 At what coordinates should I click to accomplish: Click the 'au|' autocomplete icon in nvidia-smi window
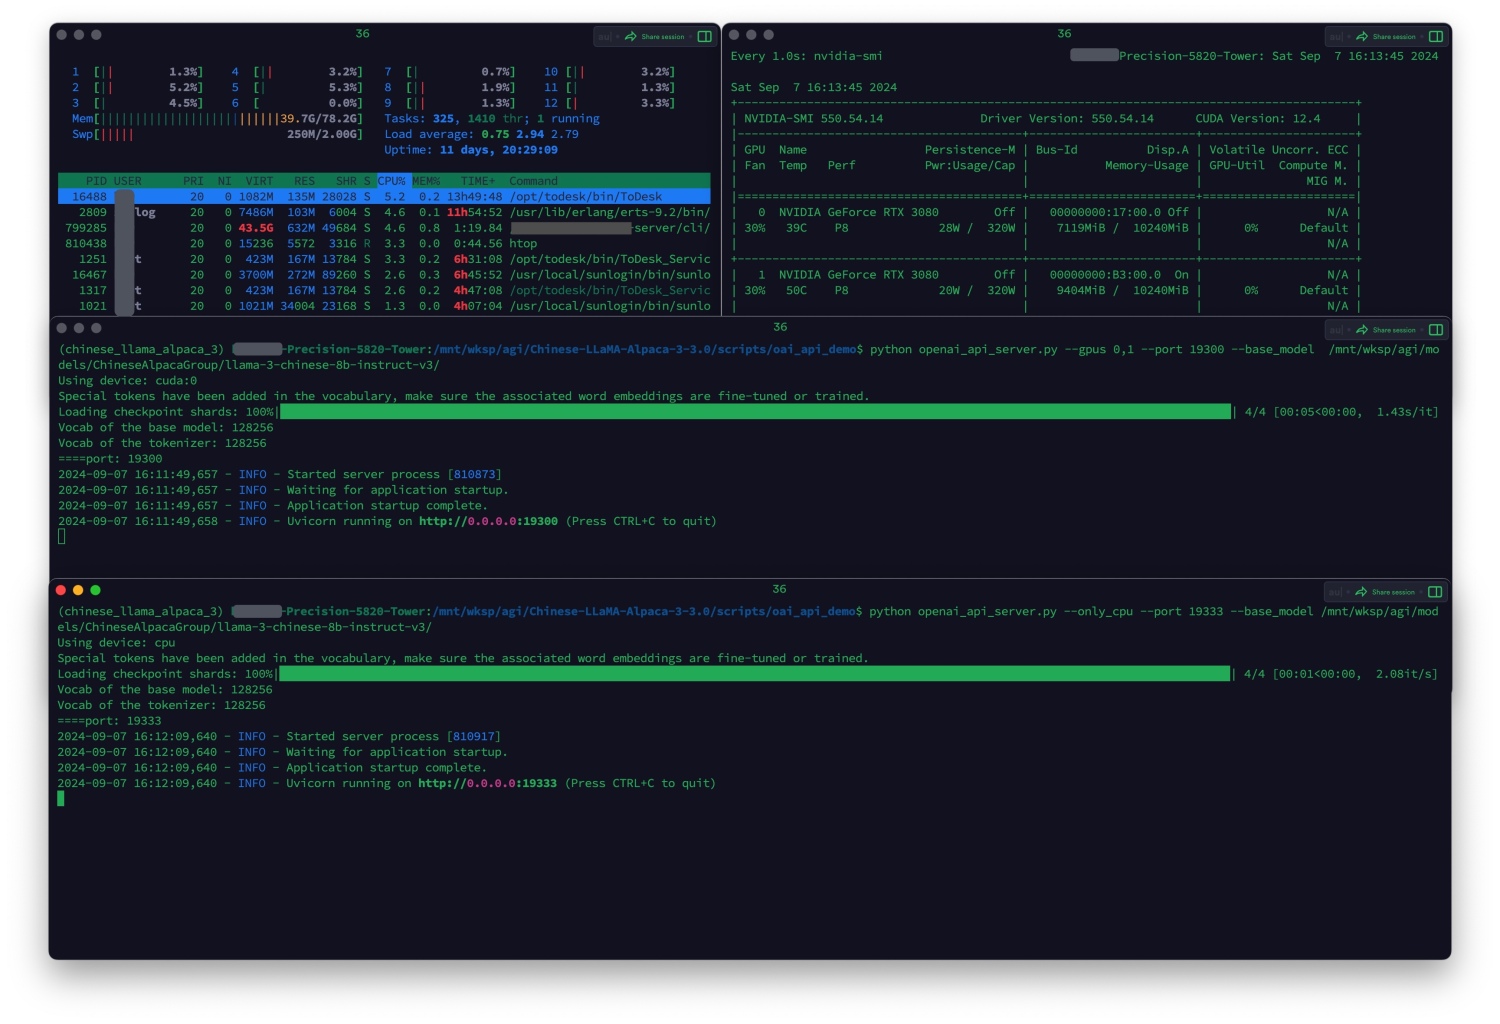[x=1336, y=37]
